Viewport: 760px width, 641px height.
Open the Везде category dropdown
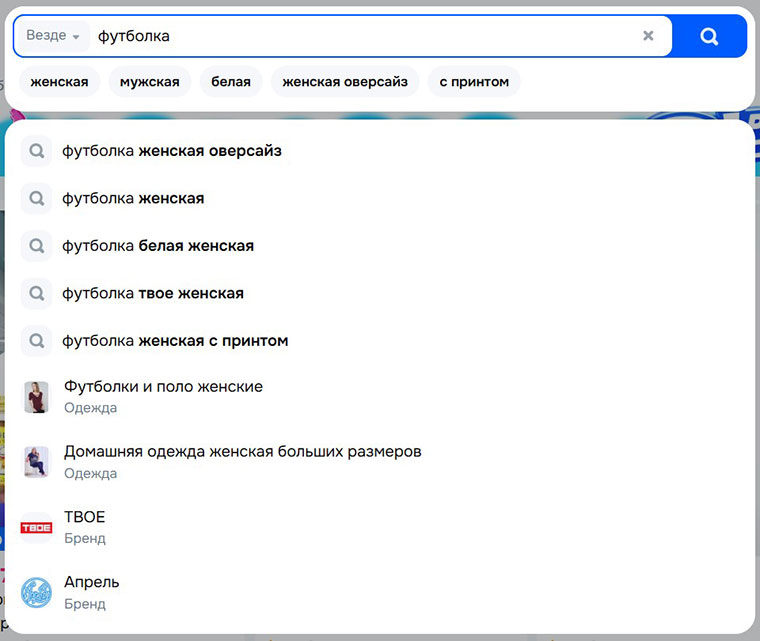[x=52, y=35]
